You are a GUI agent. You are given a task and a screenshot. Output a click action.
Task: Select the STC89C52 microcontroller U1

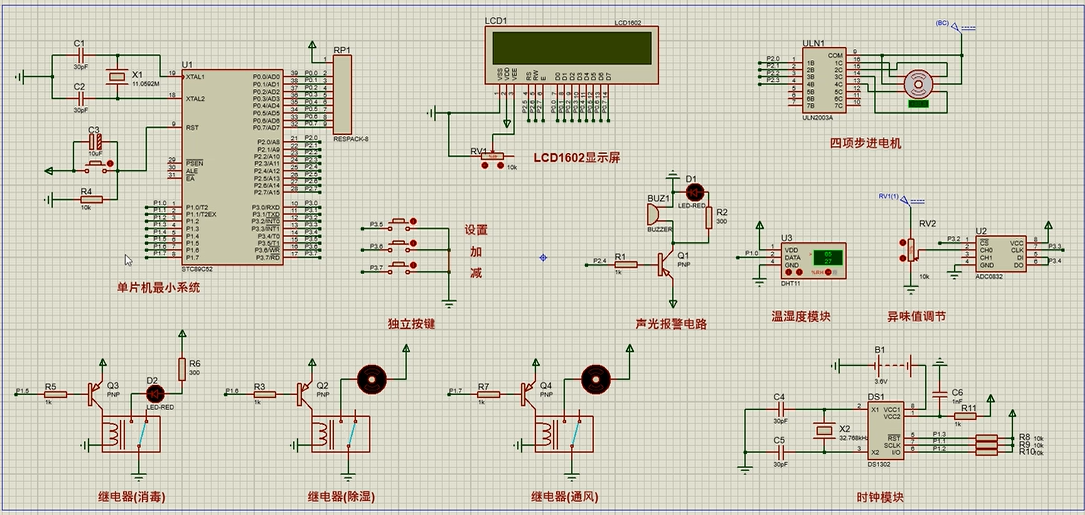click(232, 166)
